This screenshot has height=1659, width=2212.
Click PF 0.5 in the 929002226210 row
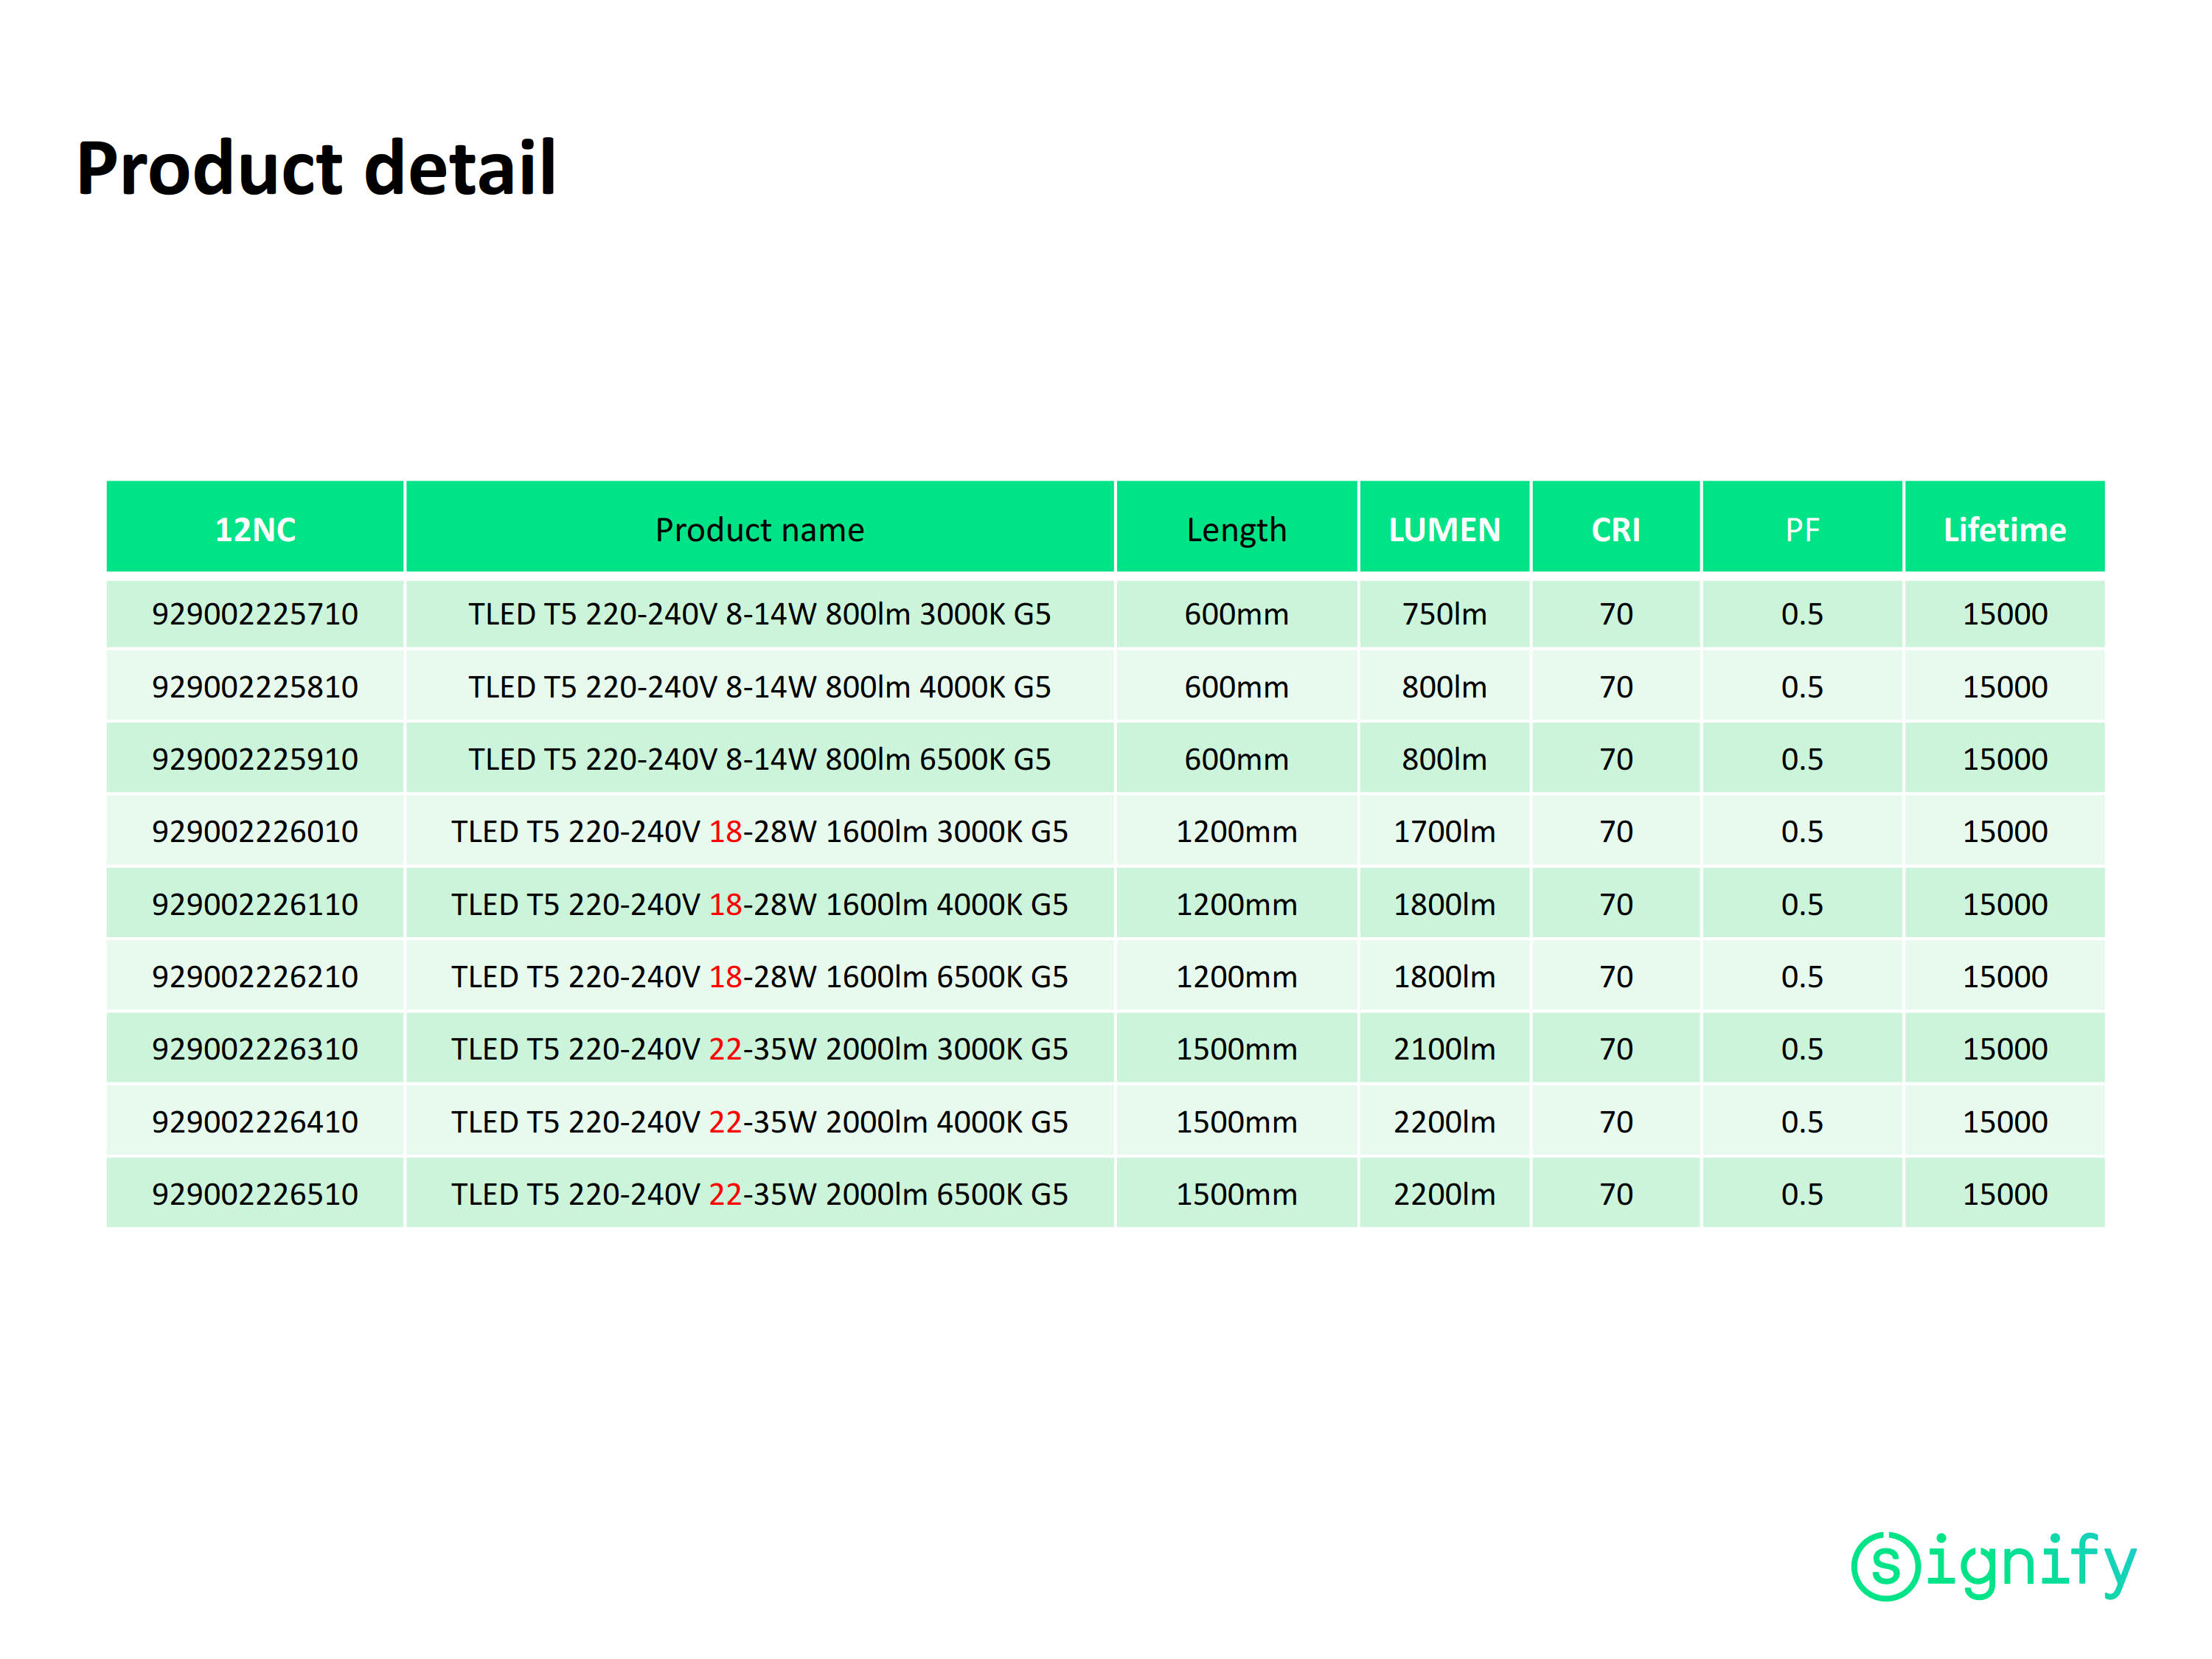click(1802, 976)
